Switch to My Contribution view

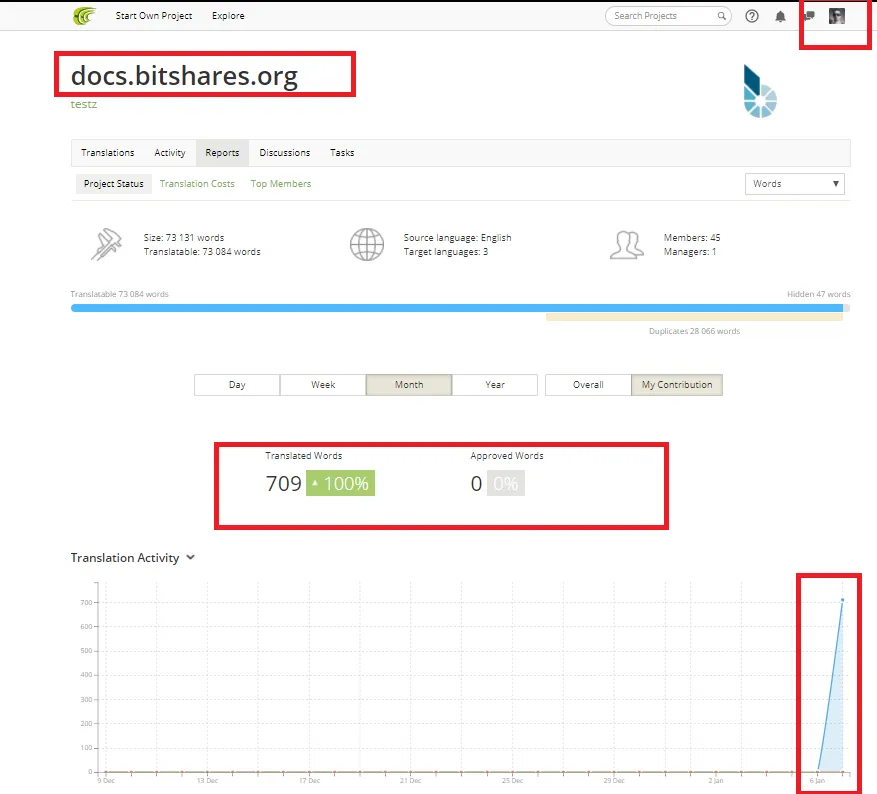(x=677, y=385)
